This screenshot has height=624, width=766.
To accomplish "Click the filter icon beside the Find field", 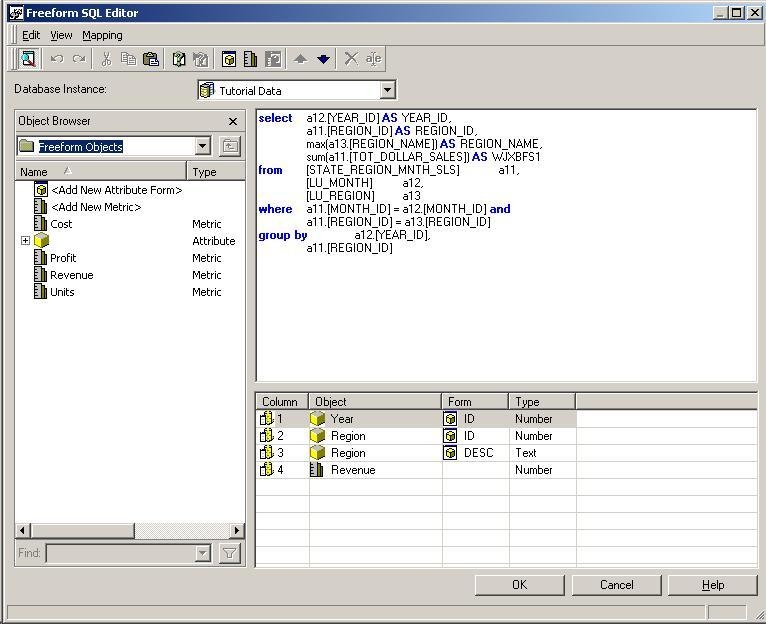I will (230, 553).
